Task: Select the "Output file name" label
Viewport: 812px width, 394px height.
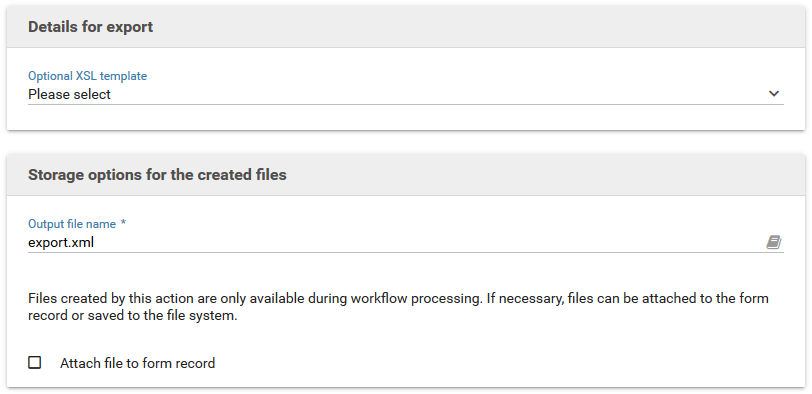Action: pyautogui.click(x=72, y=224)
